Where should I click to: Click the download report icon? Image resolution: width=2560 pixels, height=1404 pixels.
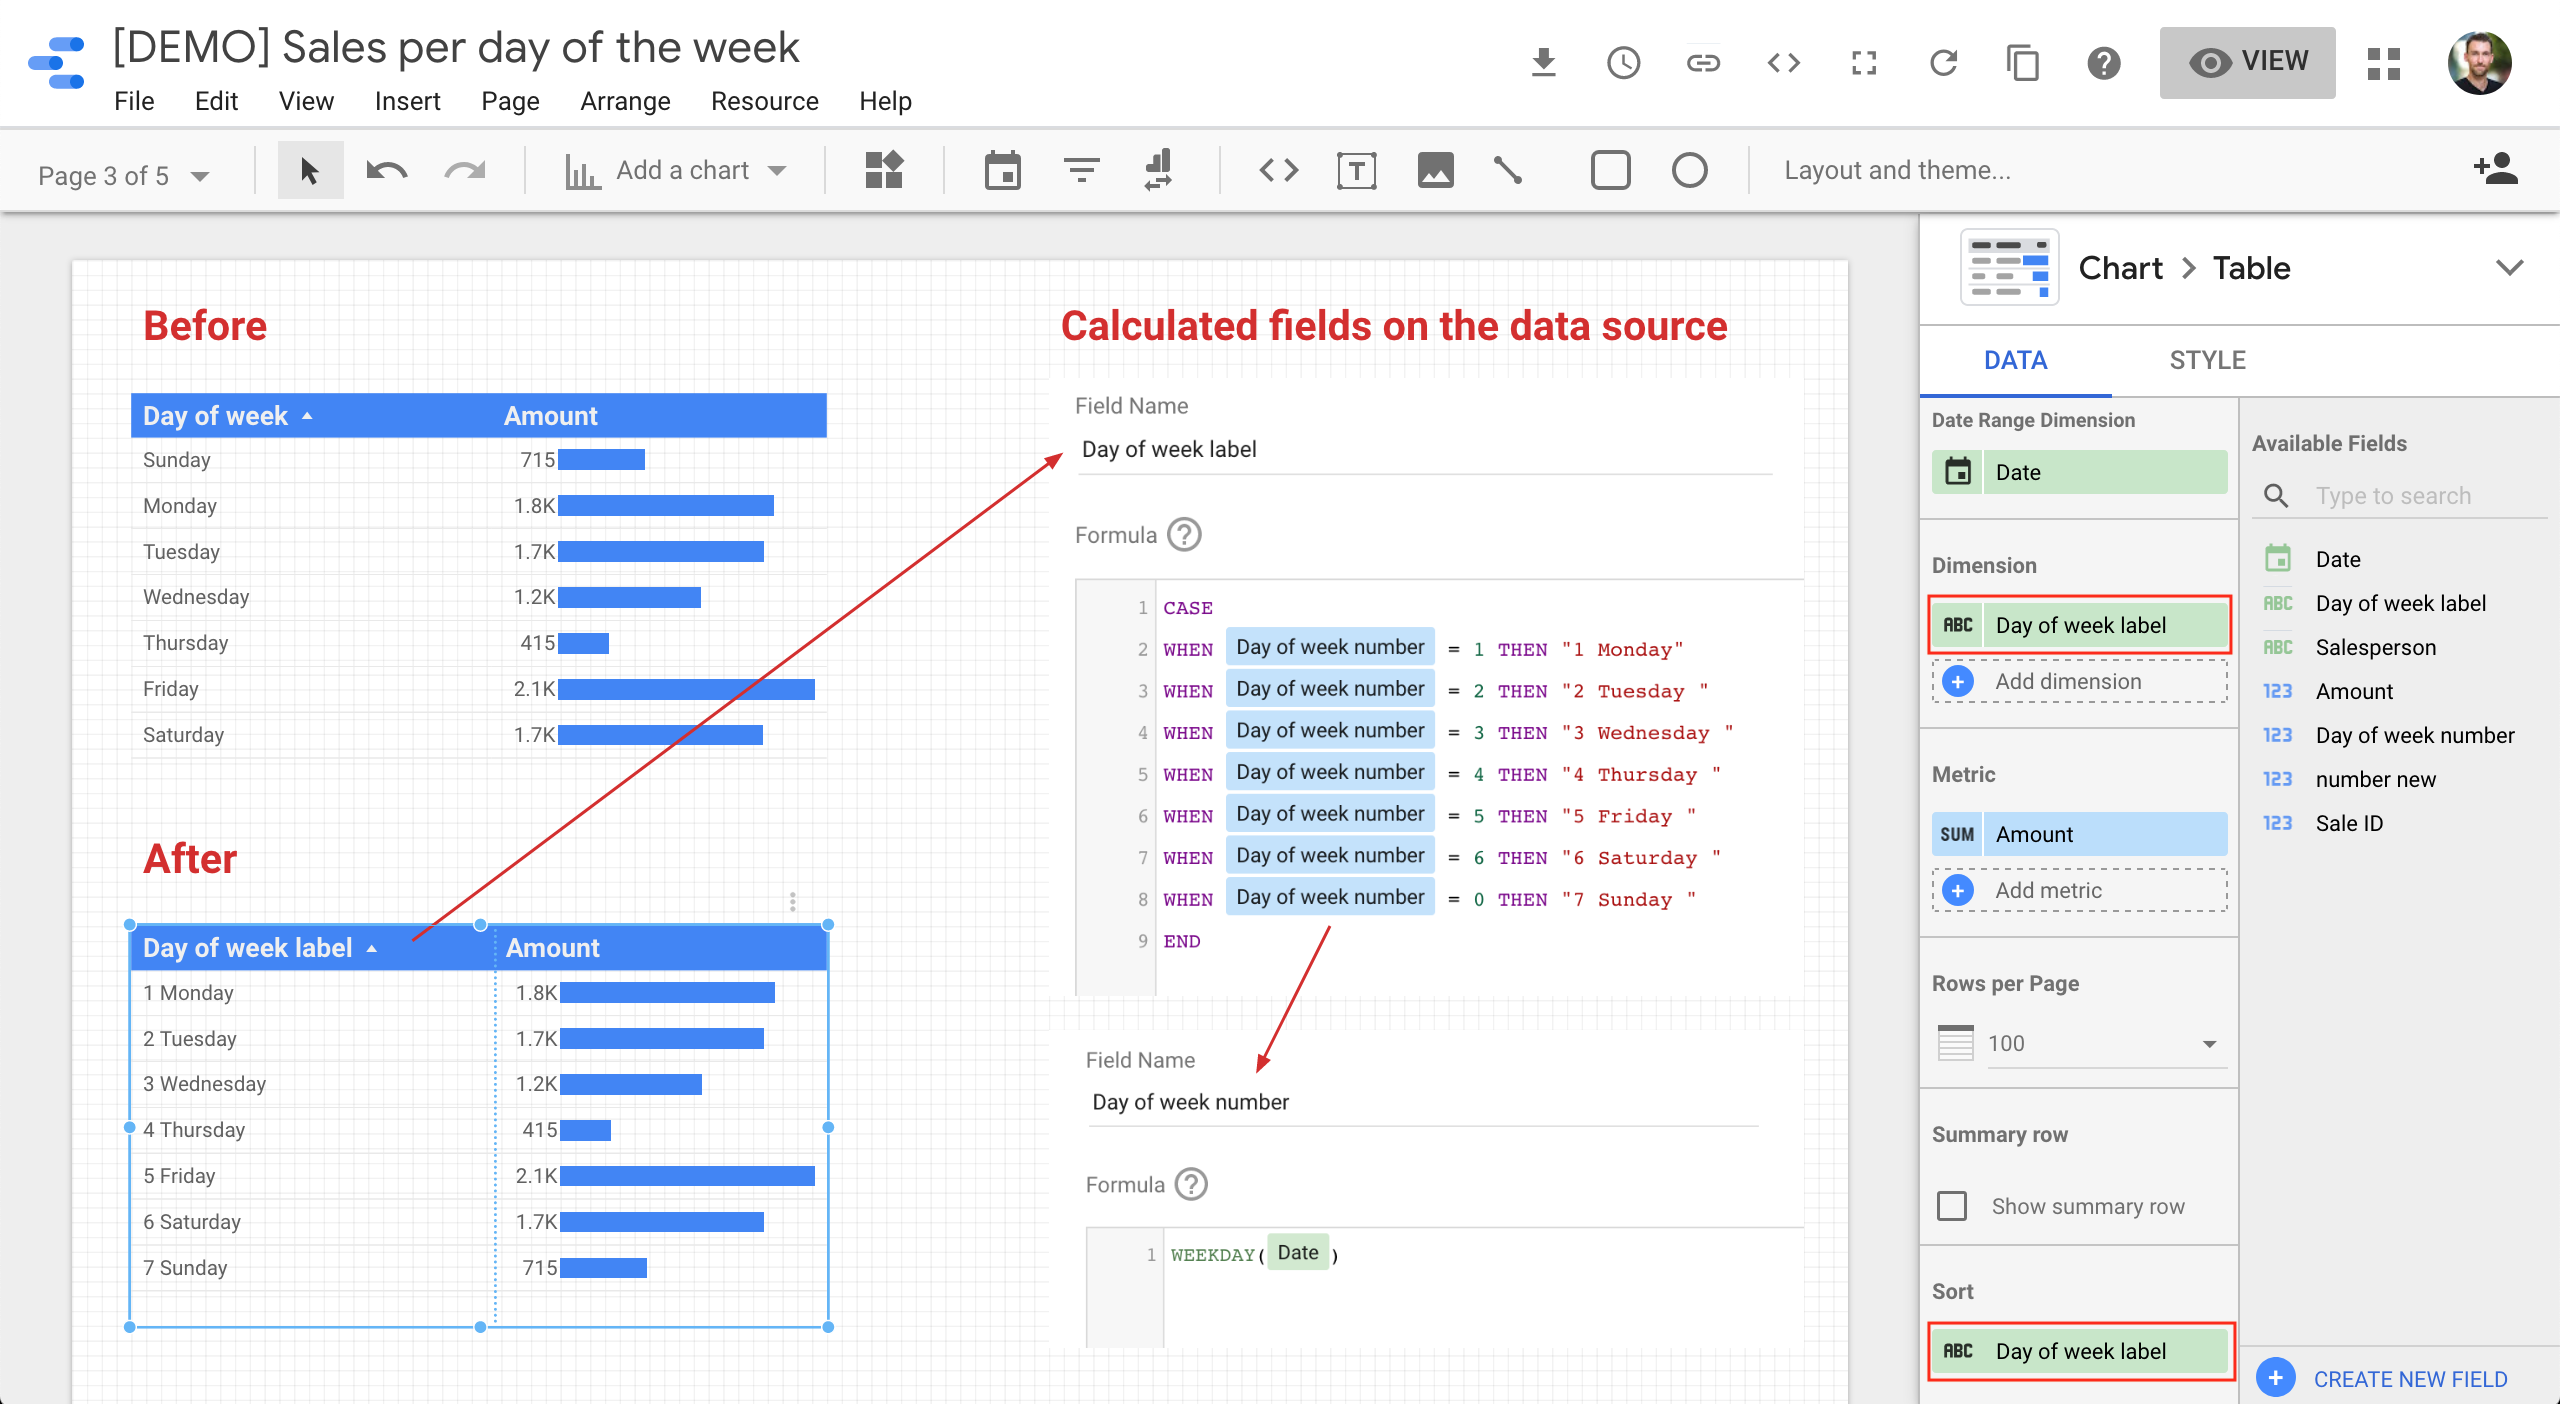coord(1543,63)
